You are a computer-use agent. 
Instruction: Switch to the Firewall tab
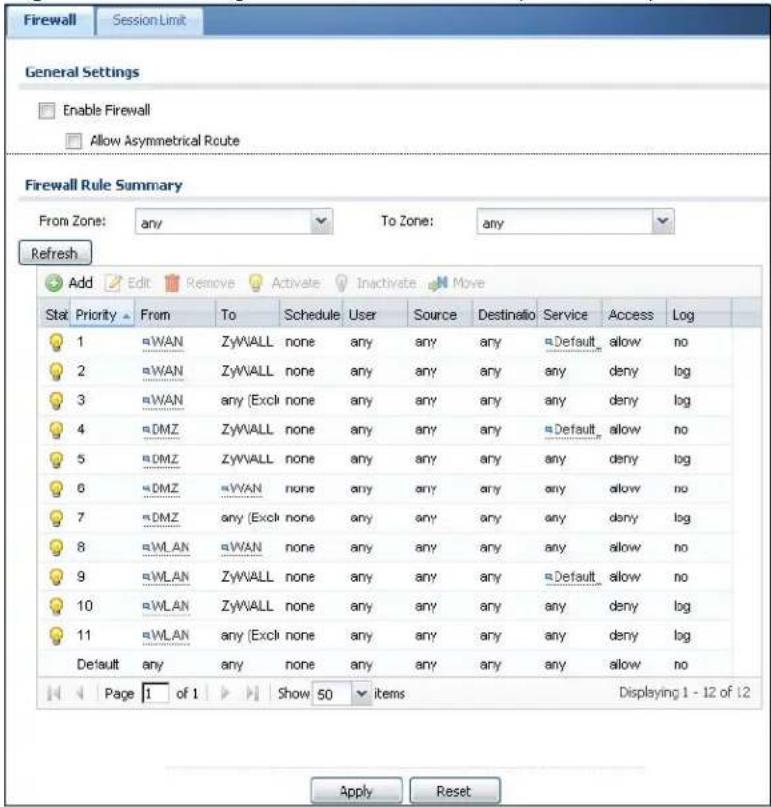click(x=50, y=20)
